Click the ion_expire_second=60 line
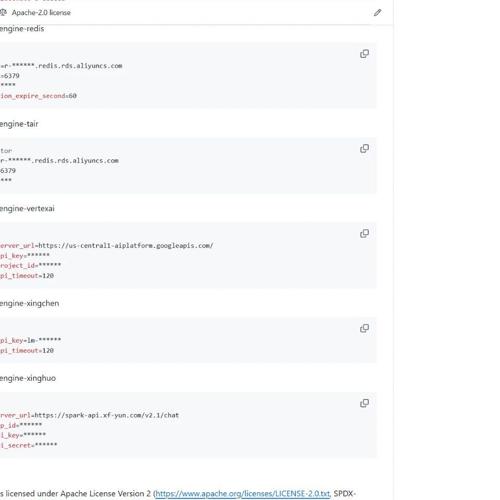Image resolution: width=500 pixels, height=500 pixels. coord(38,96)
